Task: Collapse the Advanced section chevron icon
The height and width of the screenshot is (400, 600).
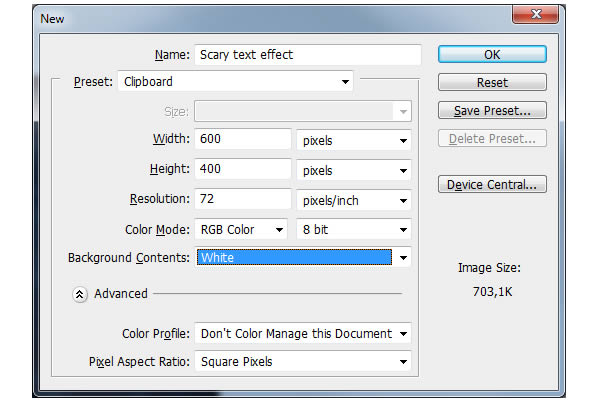Action: tap(80, 294)
